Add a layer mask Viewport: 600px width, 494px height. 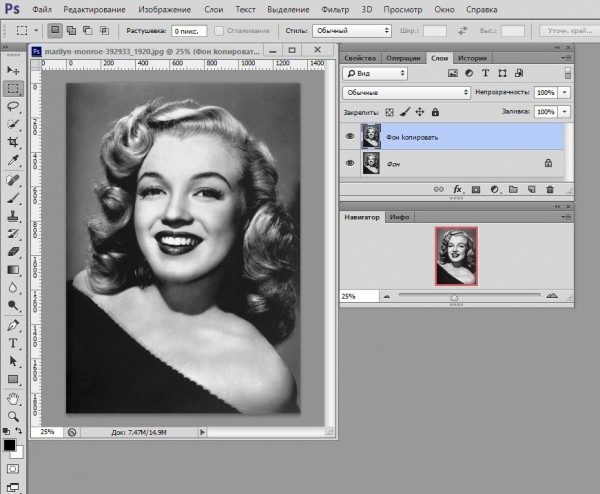point(475,188)
